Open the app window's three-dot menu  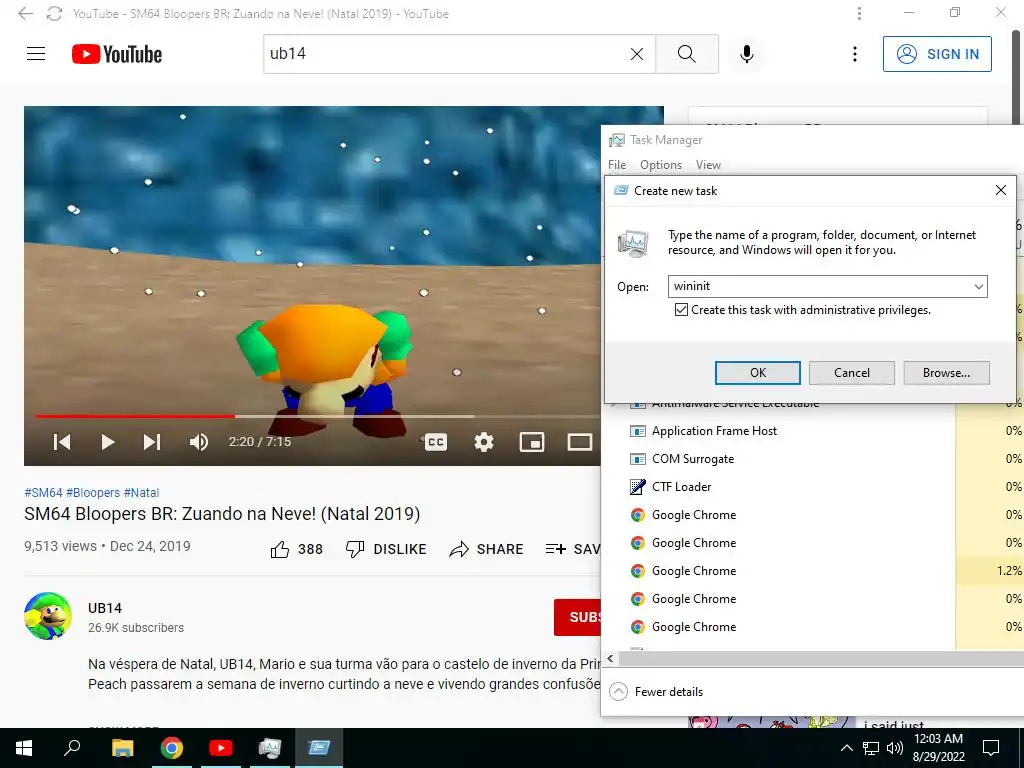coord(859,13)
